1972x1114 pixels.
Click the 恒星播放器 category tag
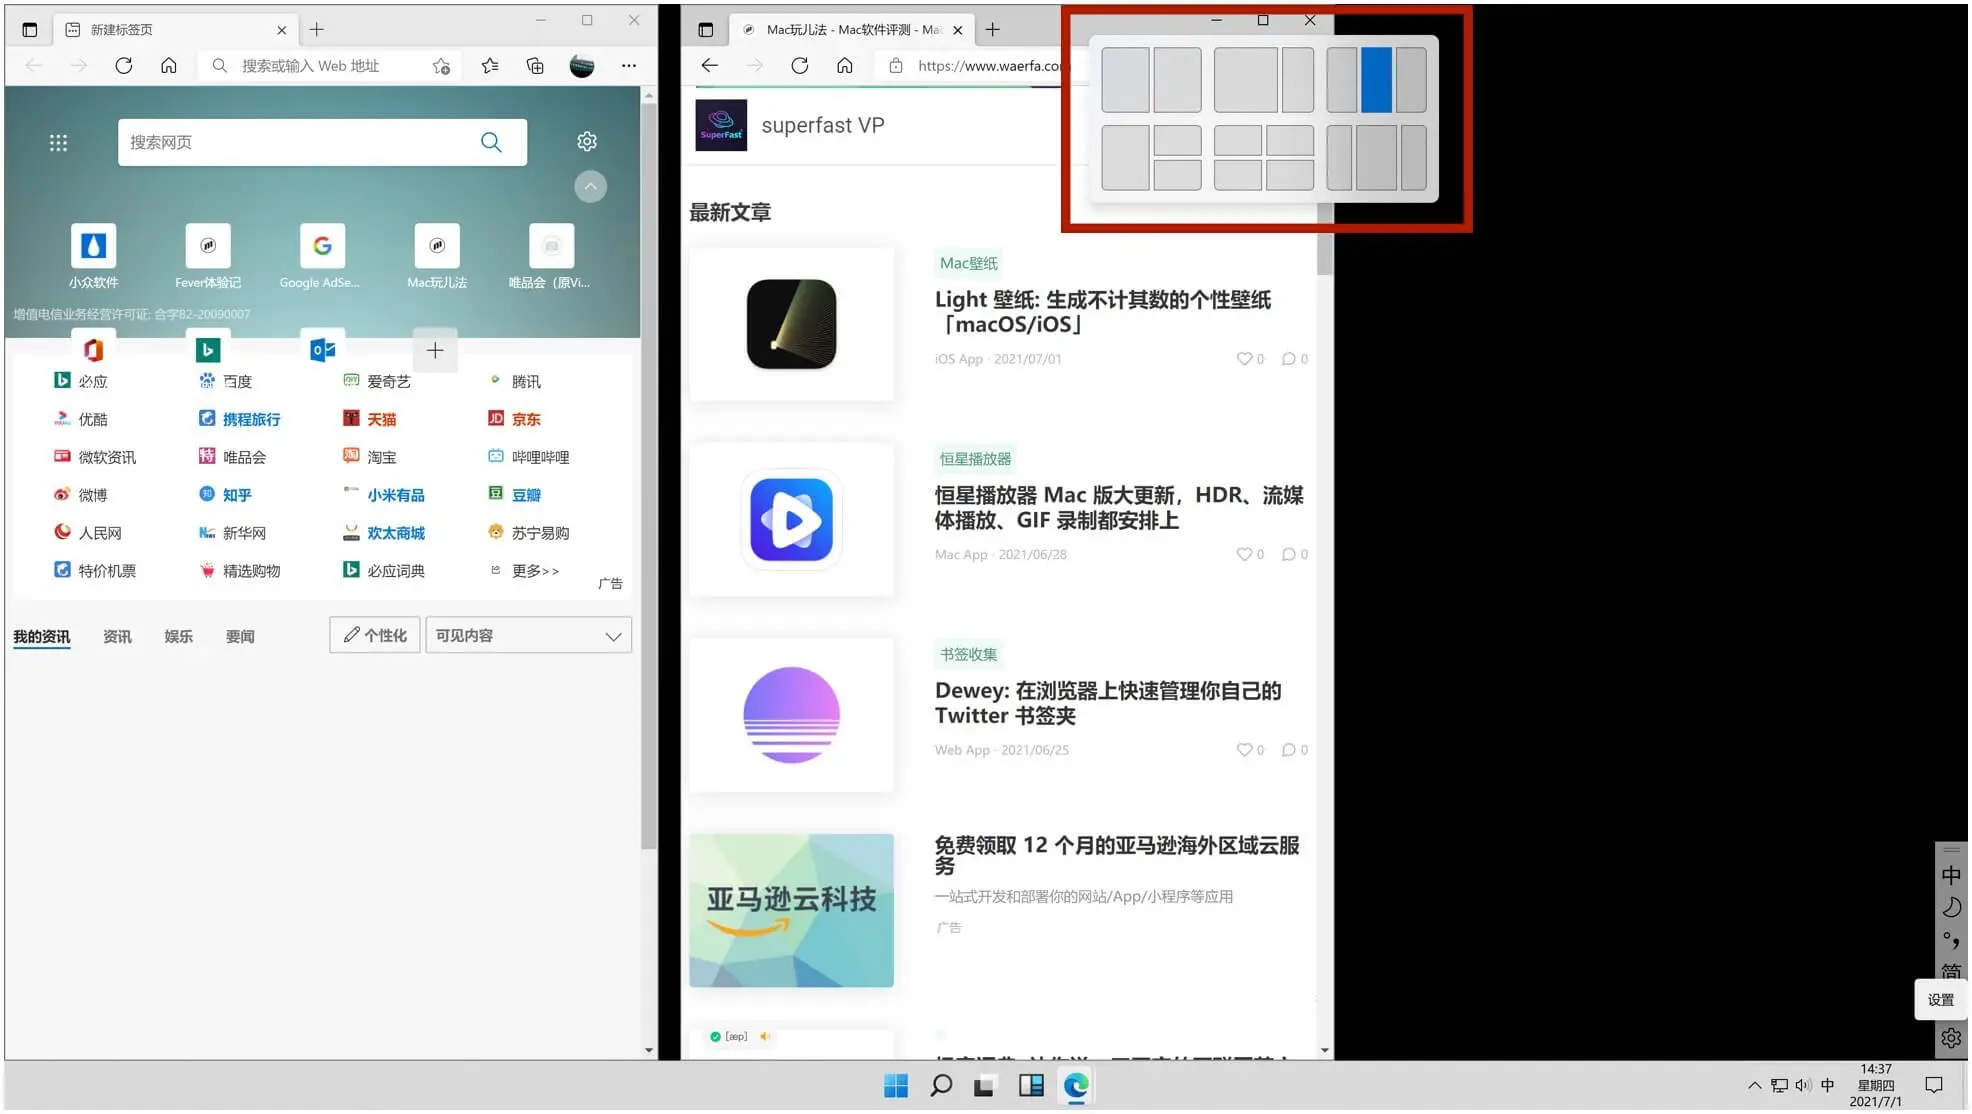[975, 459]
